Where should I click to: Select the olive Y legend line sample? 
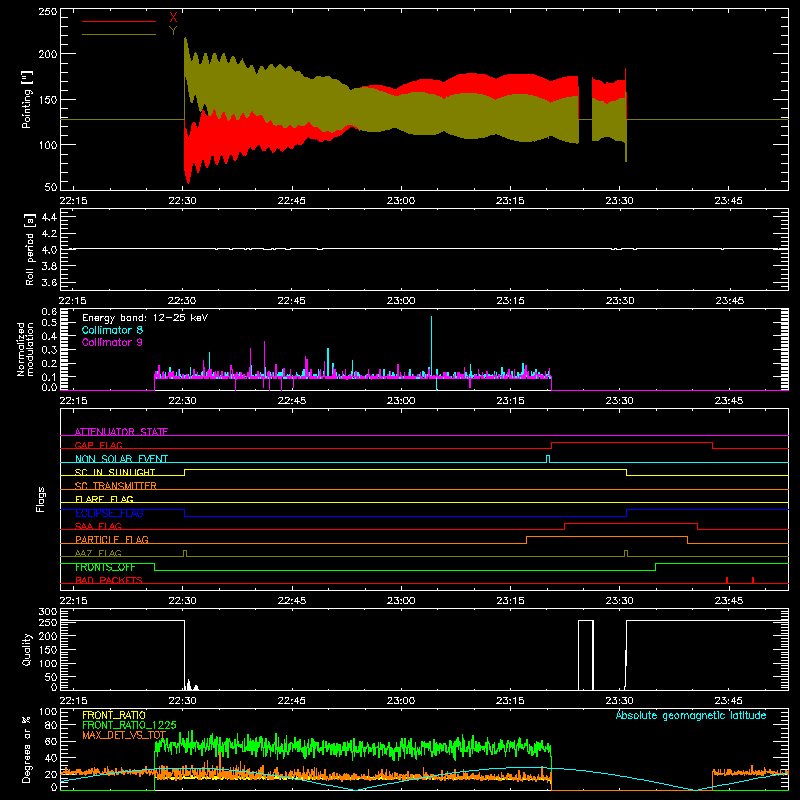coord(119,35)
